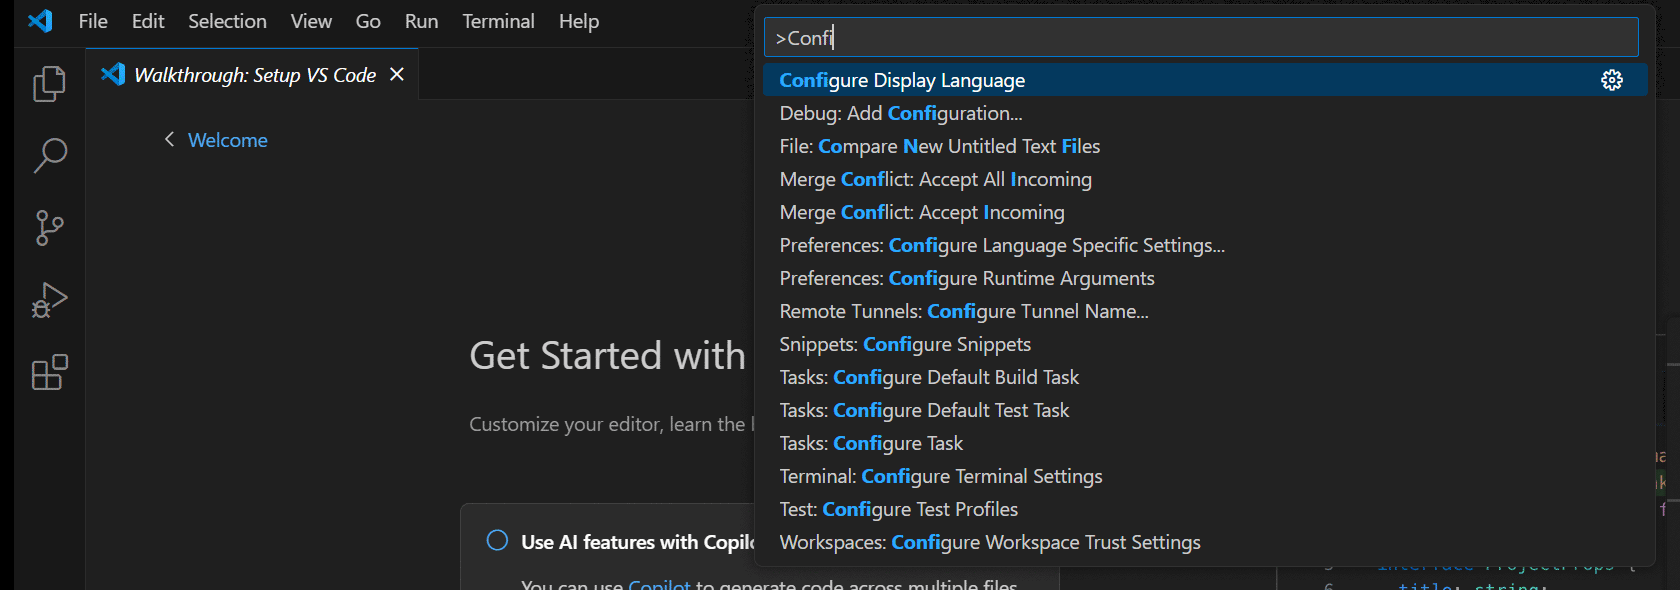Click the gear icon on Configure Display Language
1680x590 pixels.
point(1611,80)
